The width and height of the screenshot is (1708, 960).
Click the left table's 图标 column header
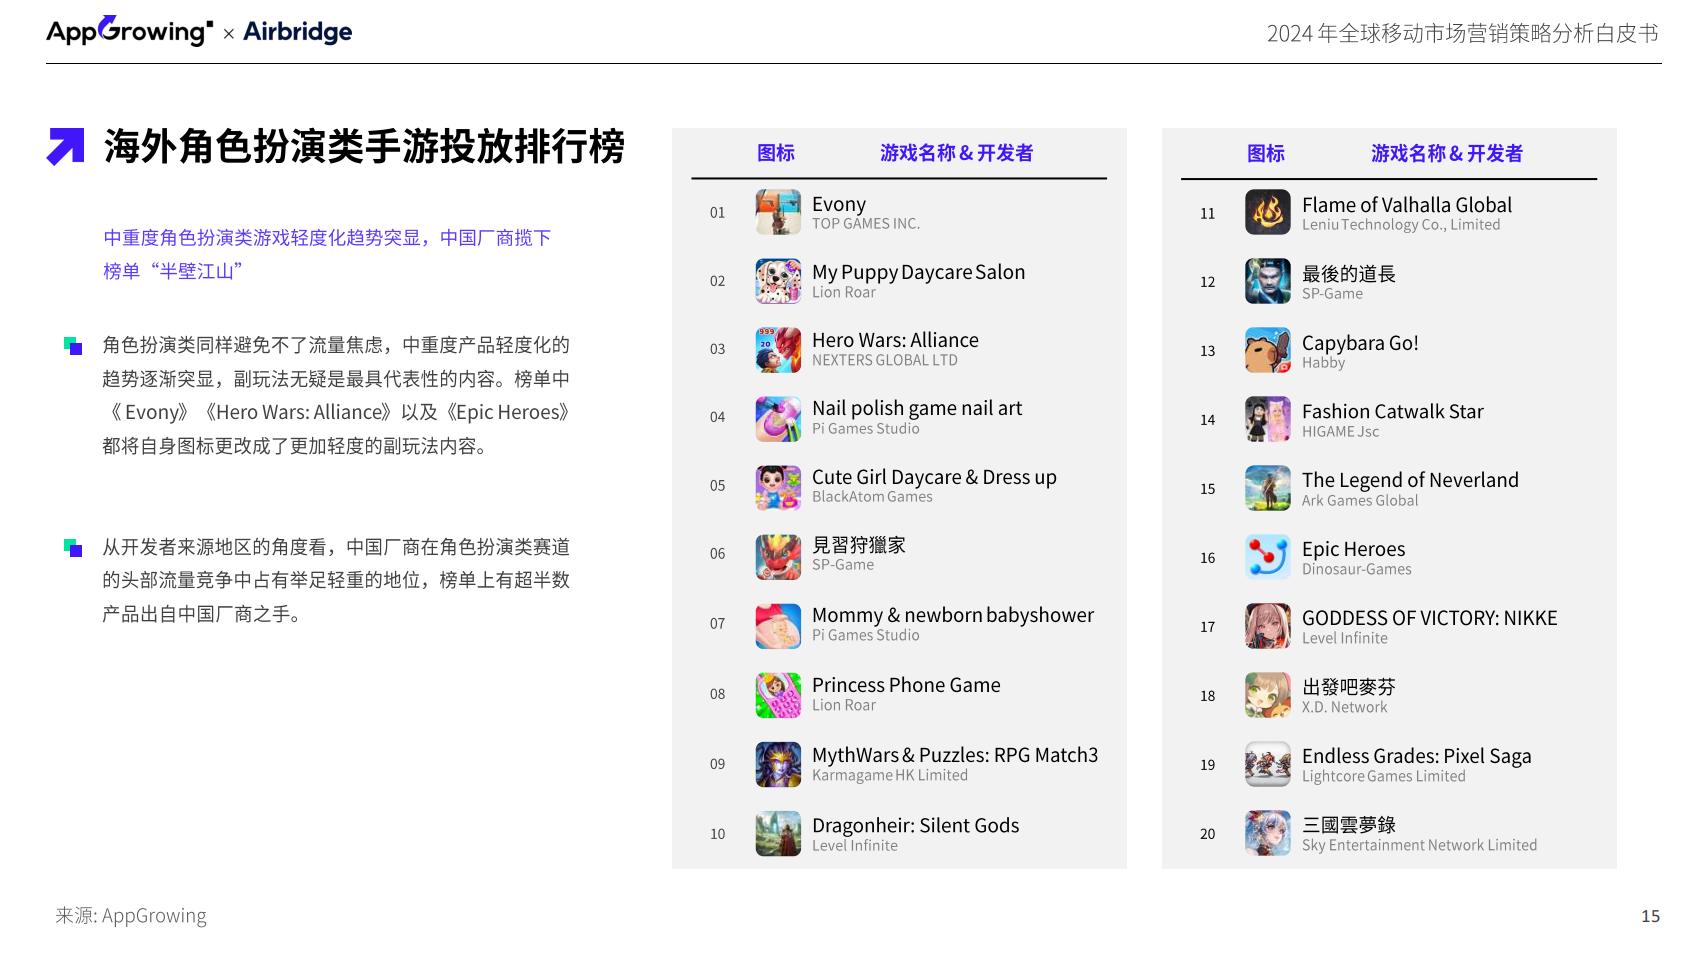[x=776, y=153]
